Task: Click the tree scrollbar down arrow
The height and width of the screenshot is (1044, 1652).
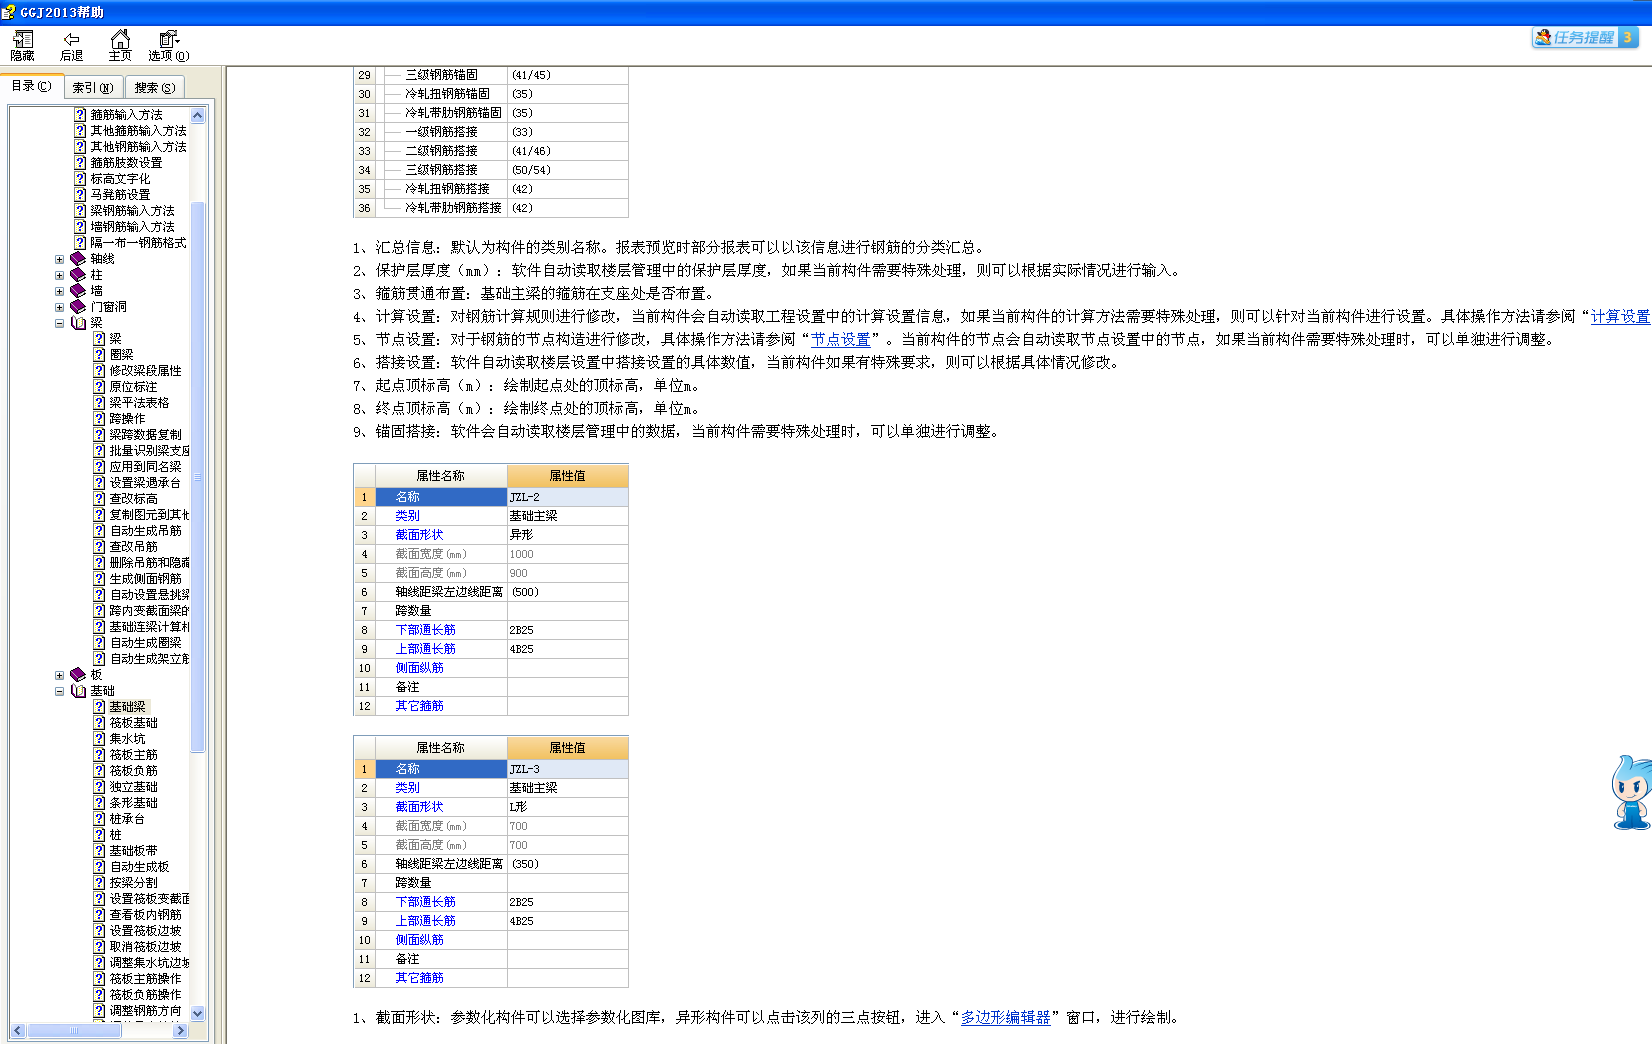Action: pyautogui.click(x=197, y=1013)
